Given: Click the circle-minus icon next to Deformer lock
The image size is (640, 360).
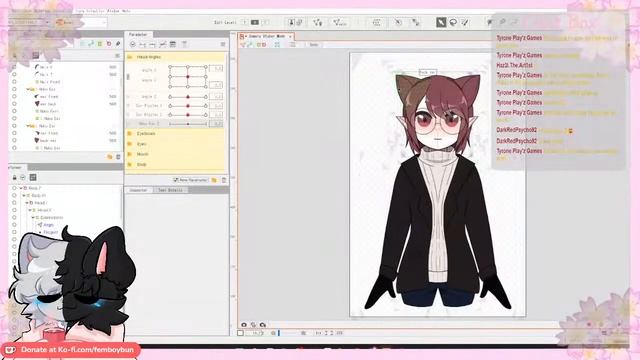Looking at the screenshot, I should click(x=23, y=178).
